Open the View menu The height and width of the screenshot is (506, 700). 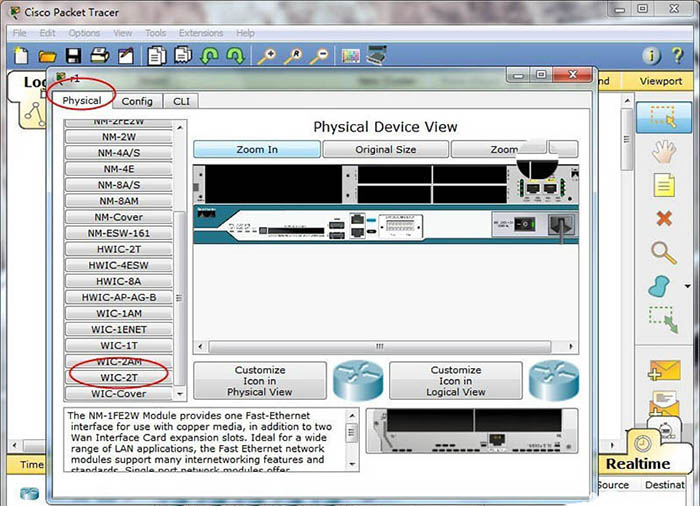click(x=122, y=33)
